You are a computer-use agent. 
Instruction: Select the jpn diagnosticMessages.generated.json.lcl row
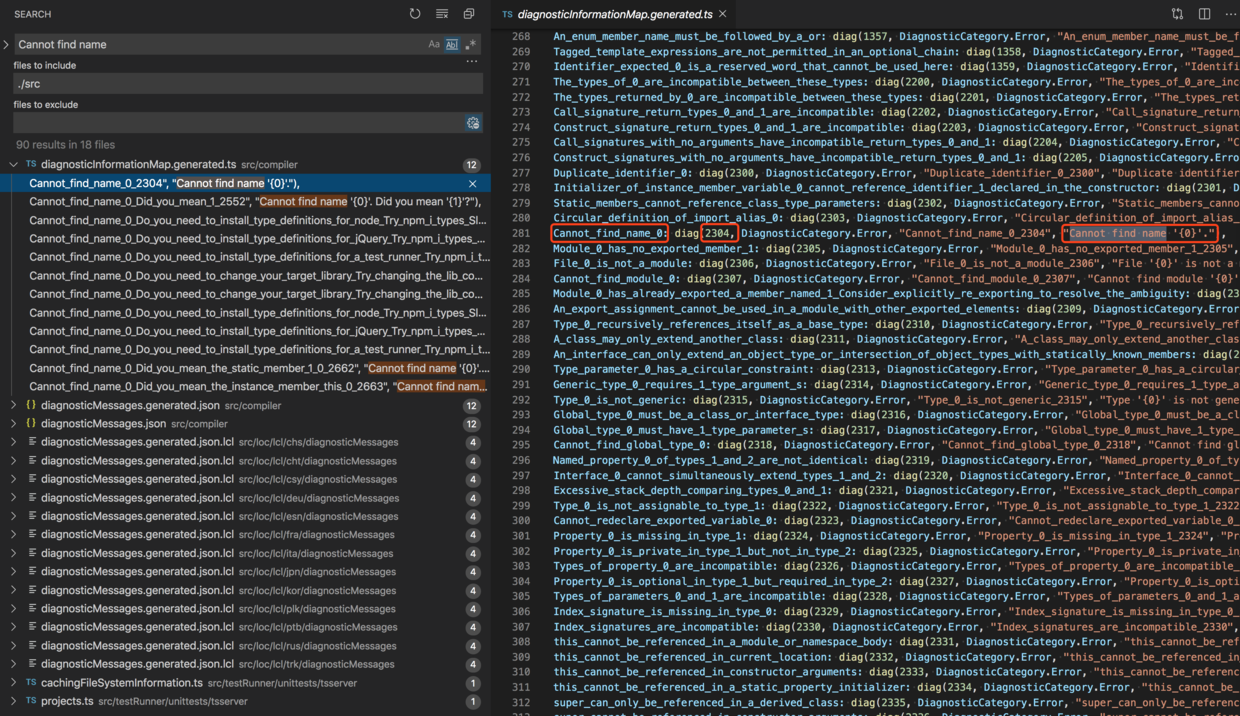245,572
